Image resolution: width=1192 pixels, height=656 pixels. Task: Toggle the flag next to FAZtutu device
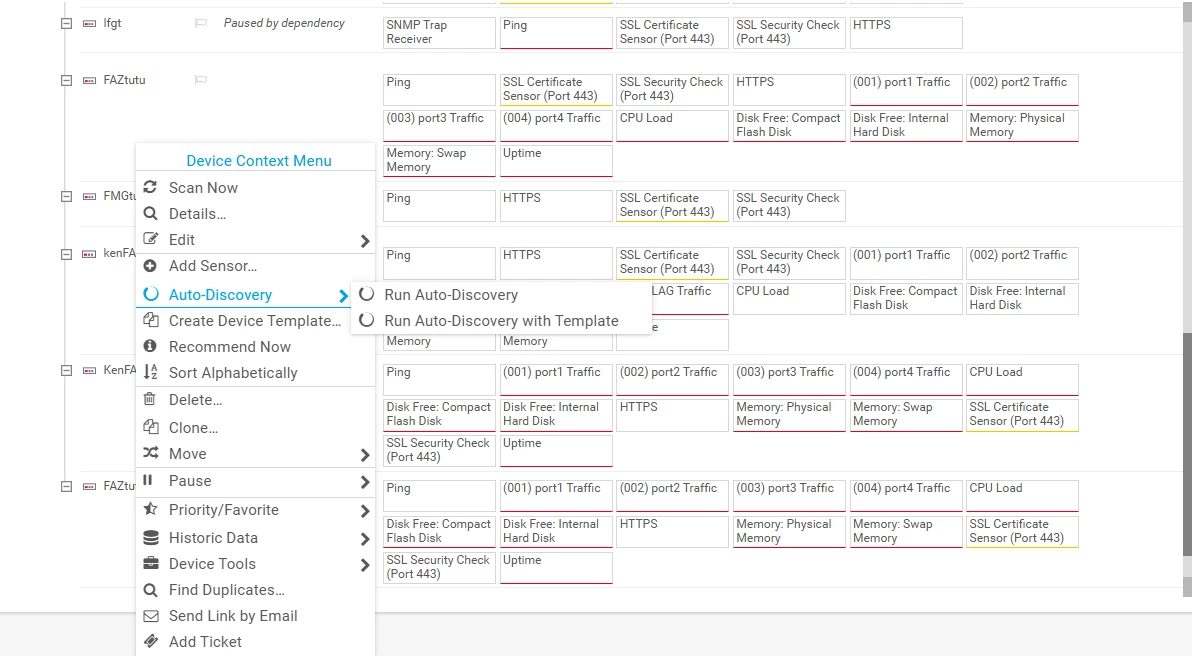pyautogui.click(x=201, y=80)
